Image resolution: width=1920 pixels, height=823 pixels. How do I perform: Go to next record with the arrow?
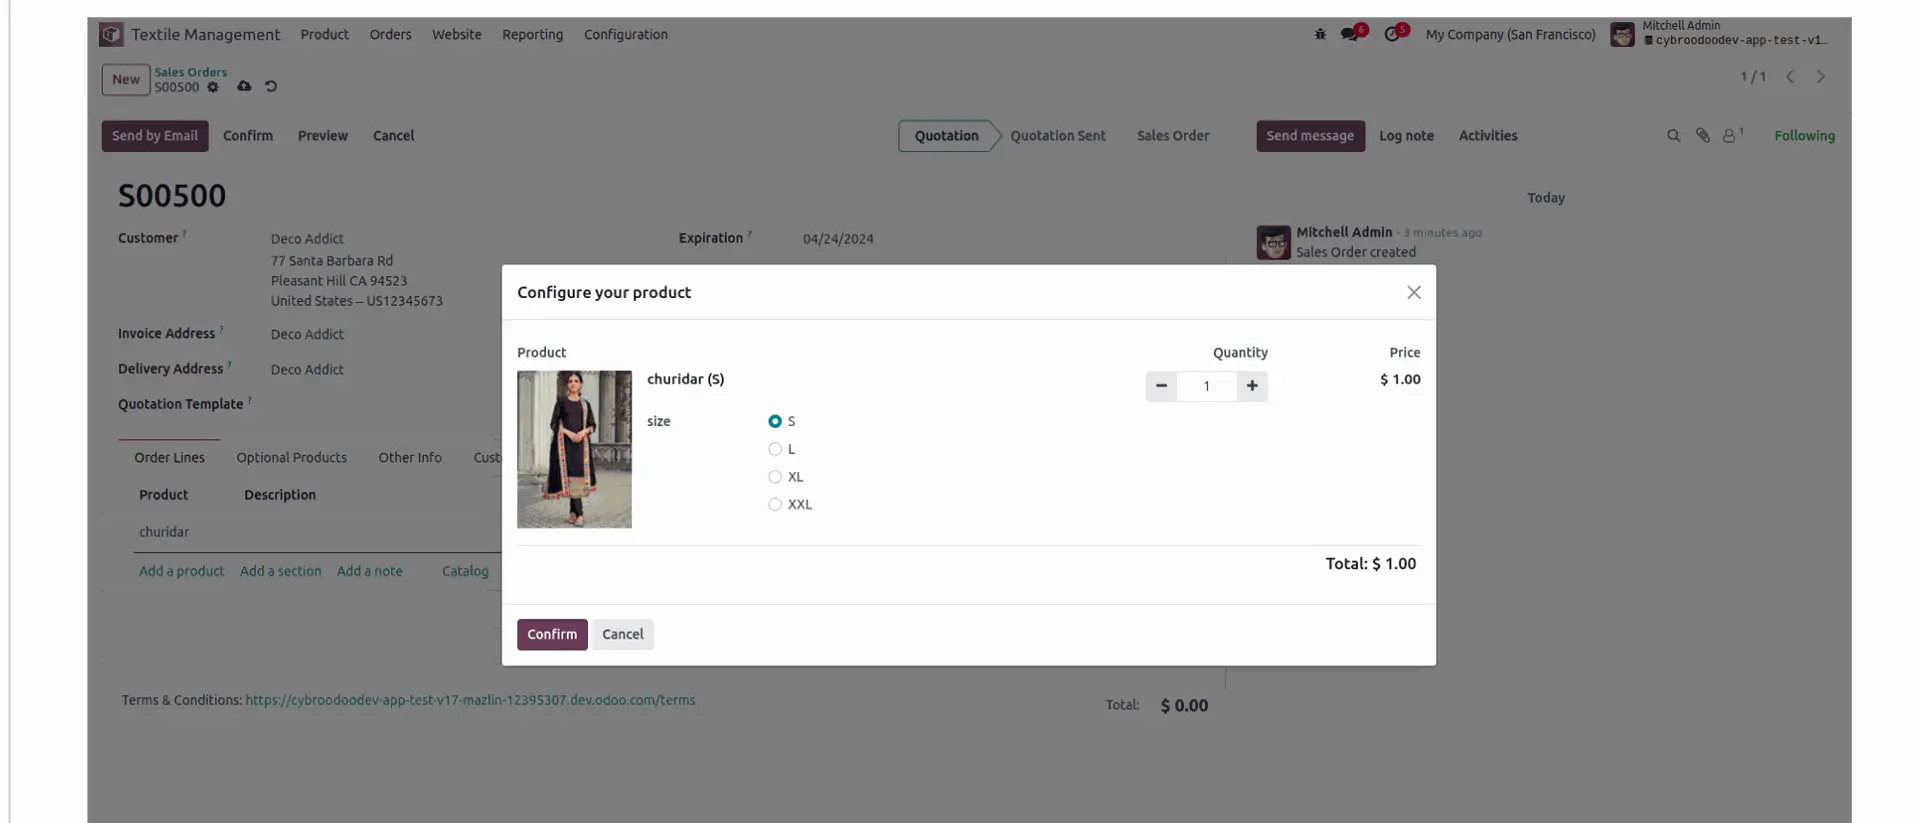(x=1821, y=76)
